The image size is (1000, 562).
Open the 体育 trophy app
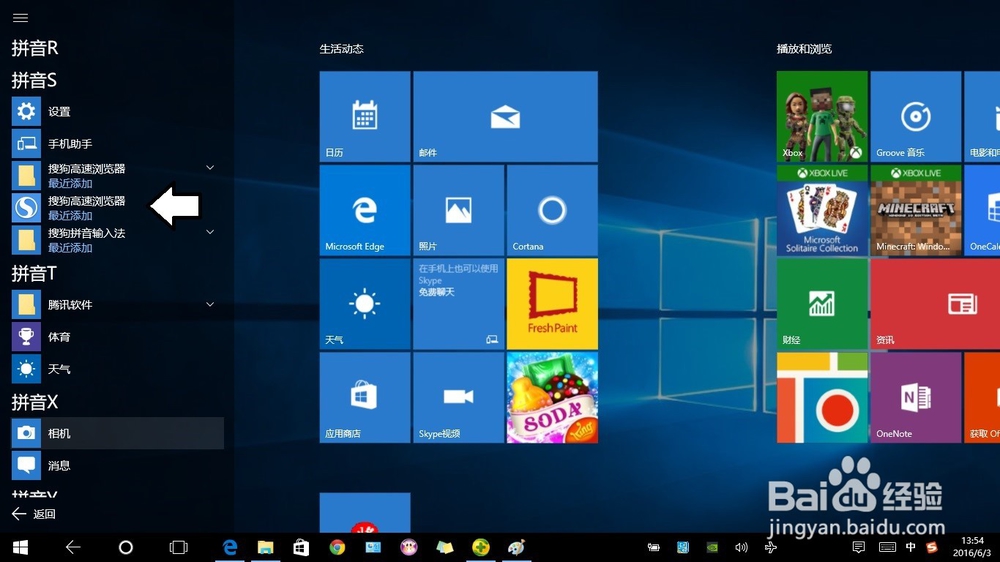click(117, 337)
